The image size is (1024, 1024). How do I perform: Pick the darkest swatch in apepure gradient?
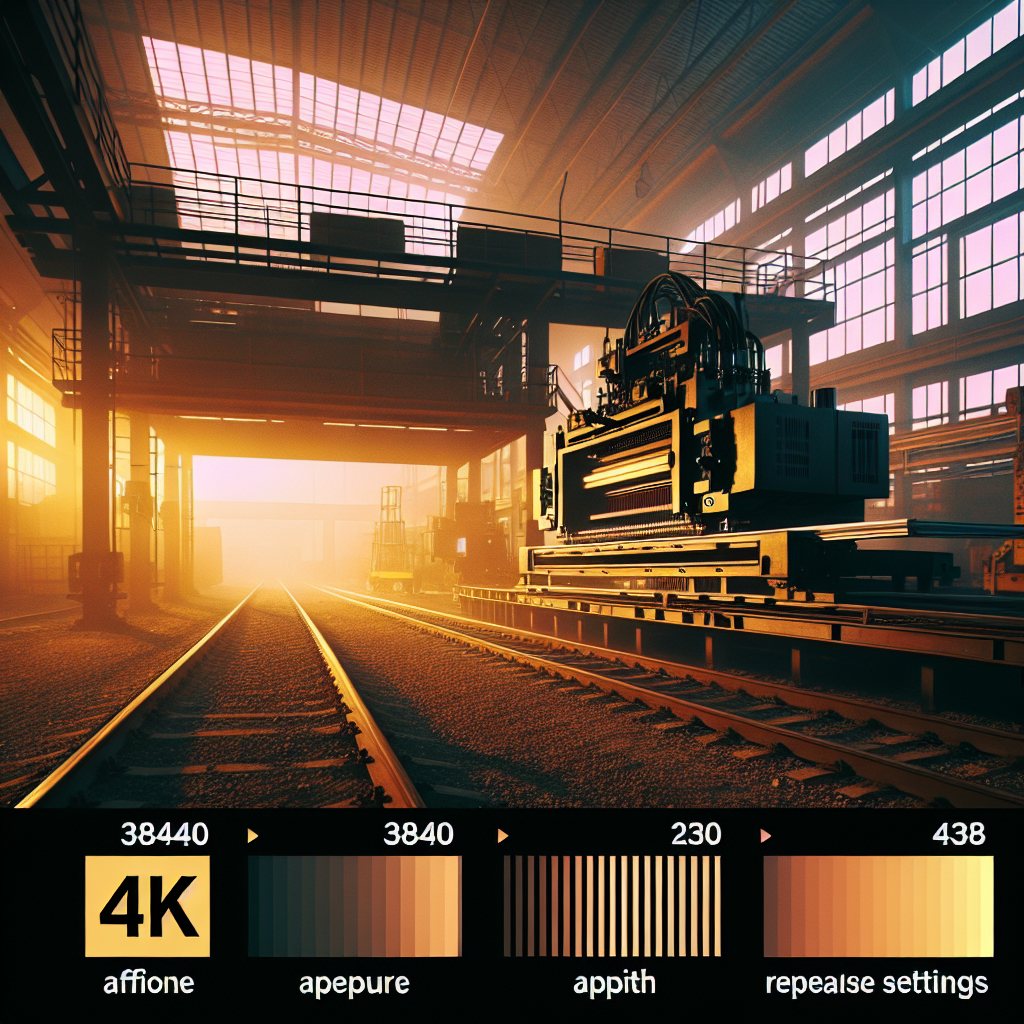point(258,906)
